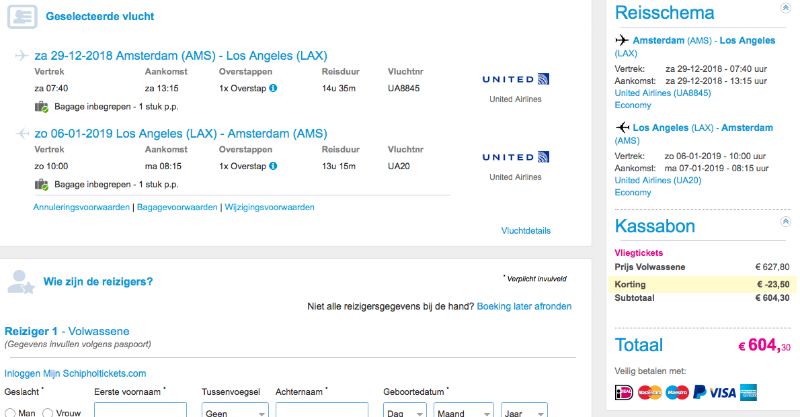800x417 pixels.
Task: Open the Annuleringsvoorwaarden link
Action: (x=81, y=207)
